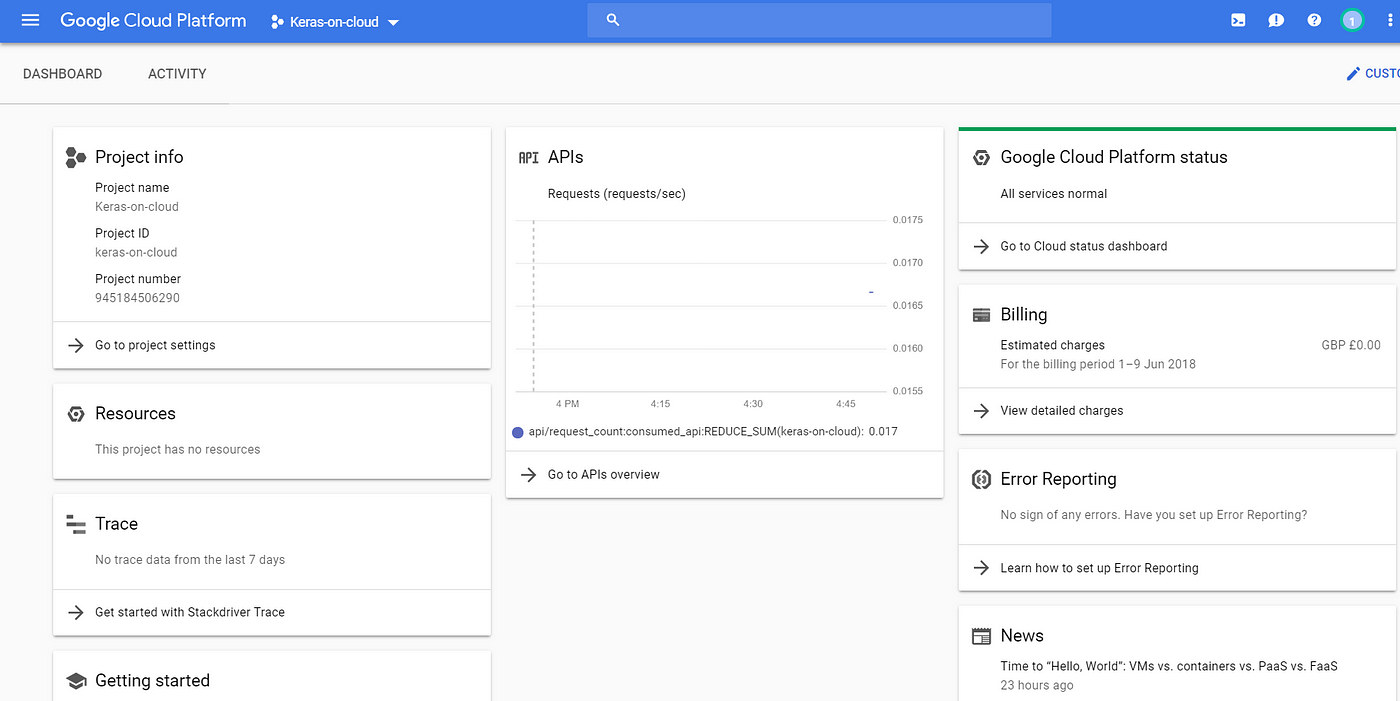Click the Project number 945184506290
The height and width of the screenshot is (701, 1400).
coord(137,298)
